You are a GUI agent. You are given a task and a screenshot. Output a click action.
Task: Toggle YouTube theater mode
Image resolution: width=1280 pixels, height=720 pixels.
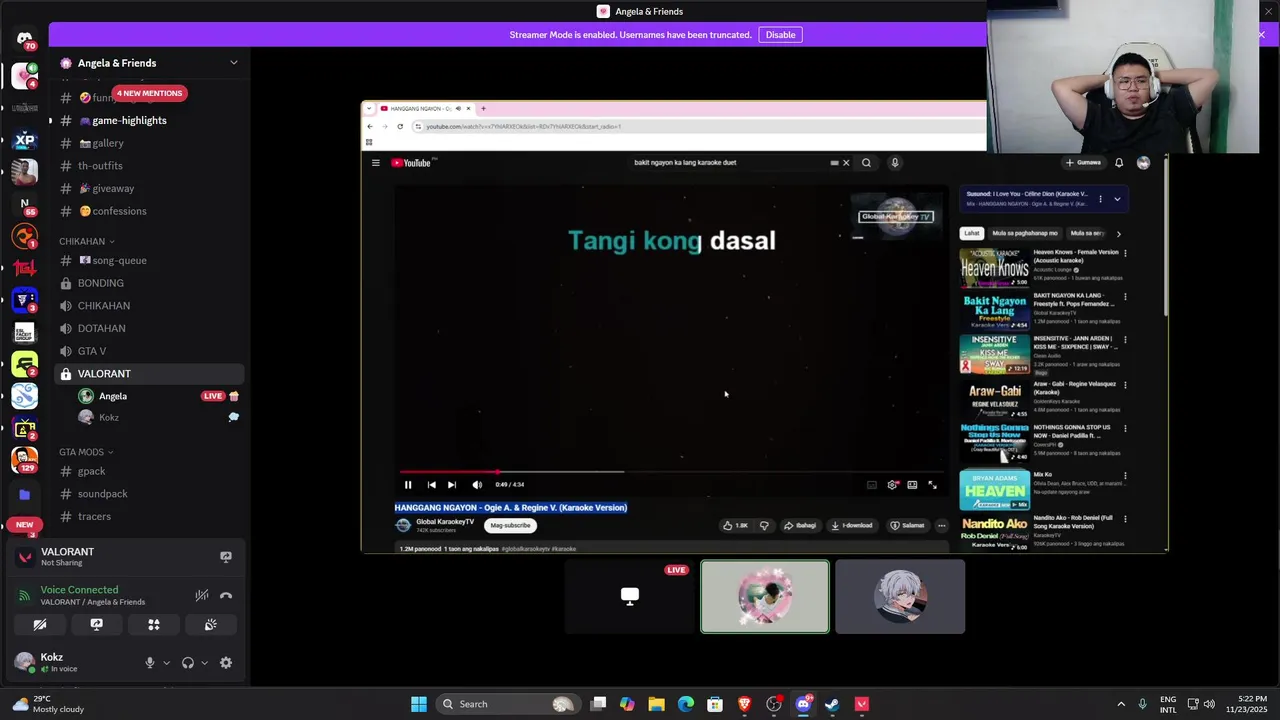[912, 485]
